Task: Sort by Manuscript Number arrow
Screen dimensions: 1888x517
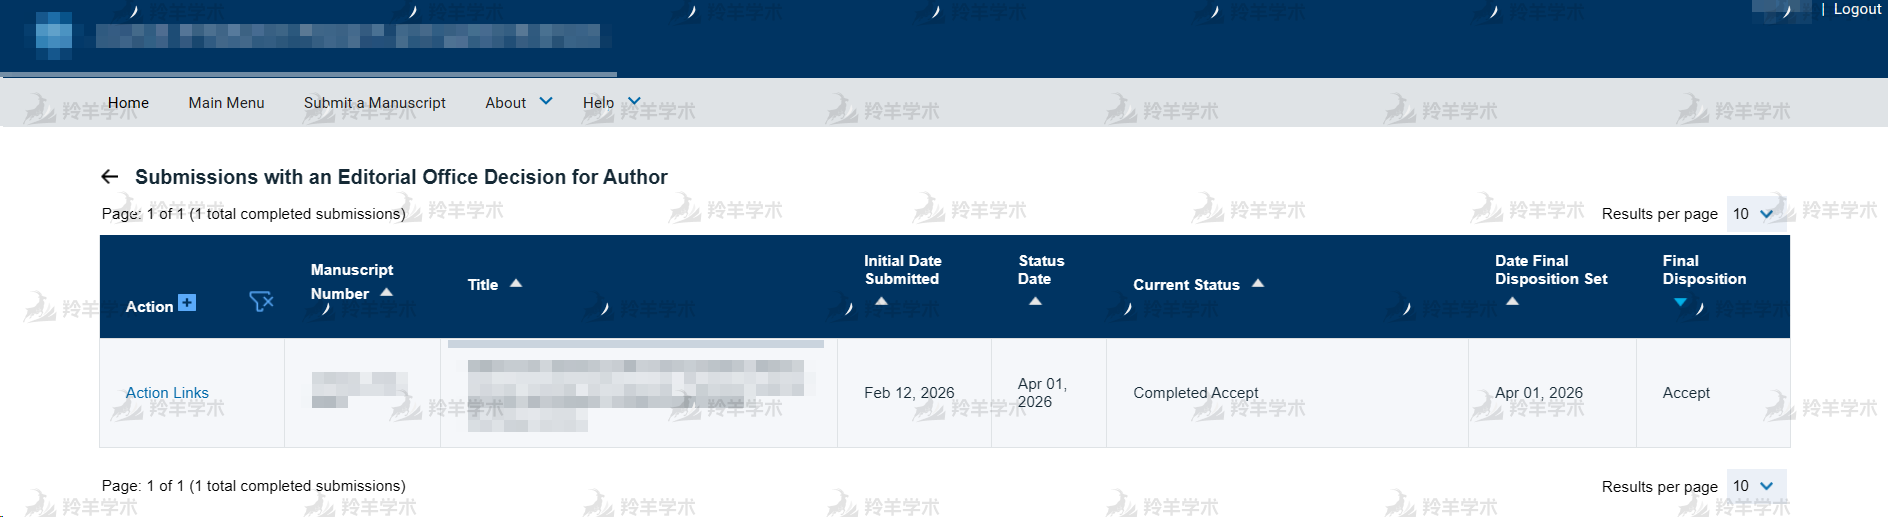Action: [387, 293]
